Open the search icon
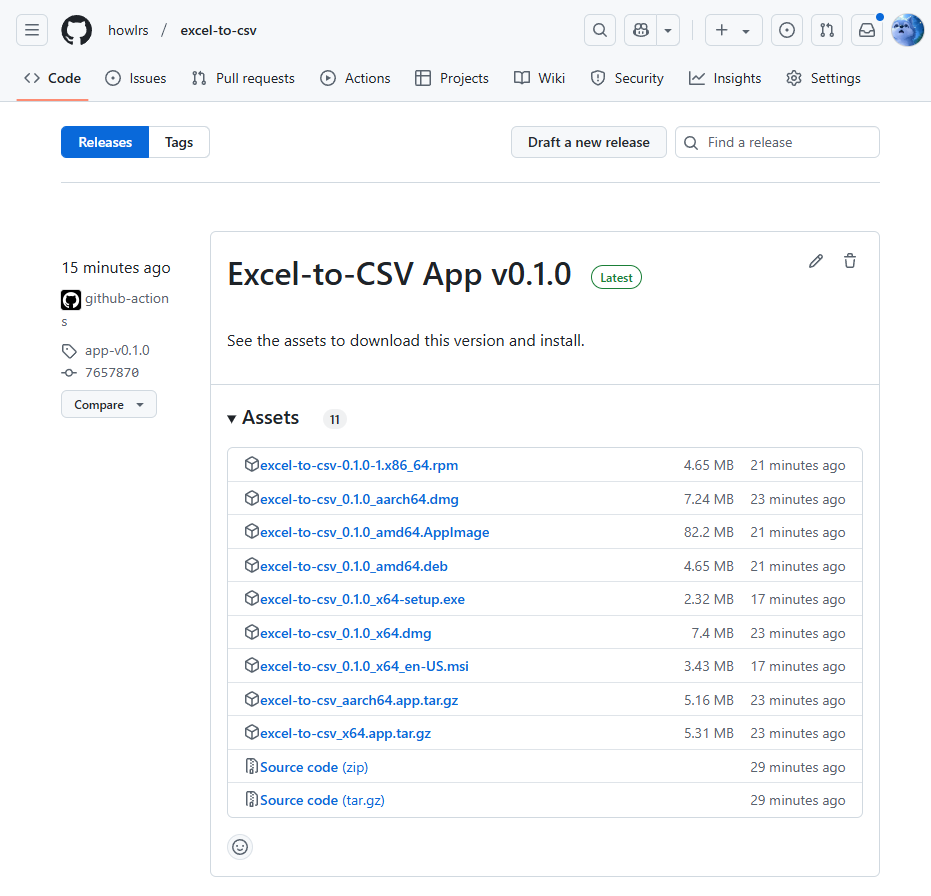The width and height of the screenshot is (931, 896). tap(600, 30)
